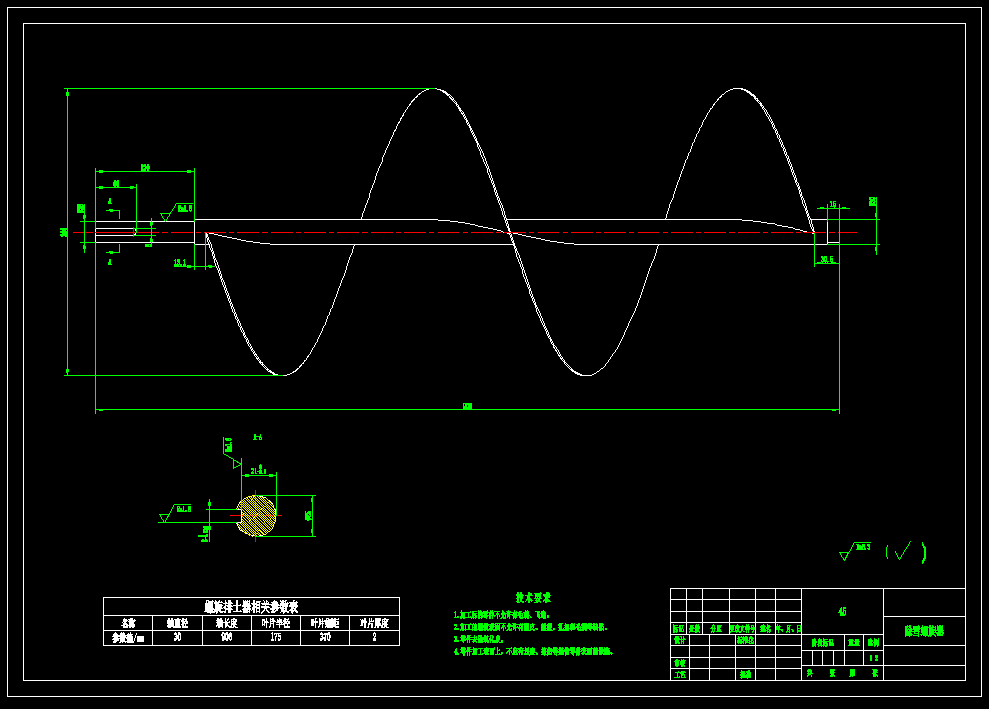Select the material value 45 in title block

click(842, 611)
